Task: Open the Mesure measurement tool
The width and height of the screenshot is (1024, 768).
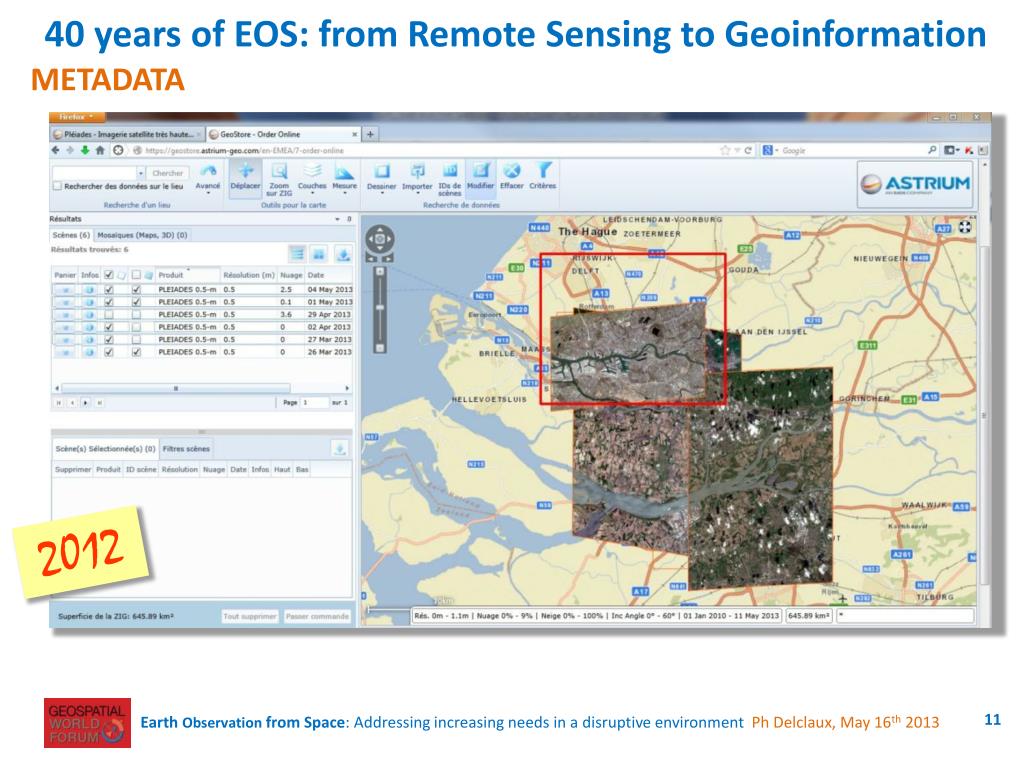Action: pyautogui.click(x=344, y=178)
